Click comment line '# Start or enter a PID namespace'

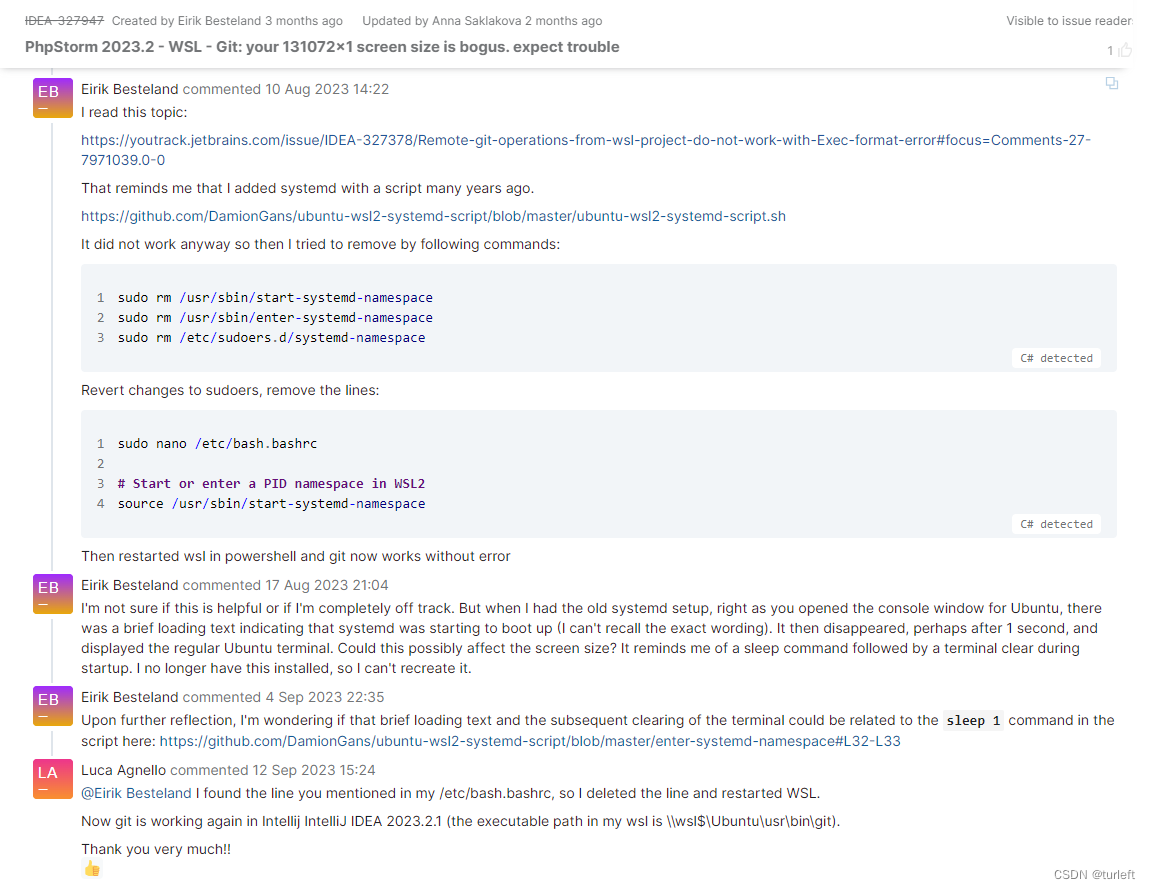272,483
